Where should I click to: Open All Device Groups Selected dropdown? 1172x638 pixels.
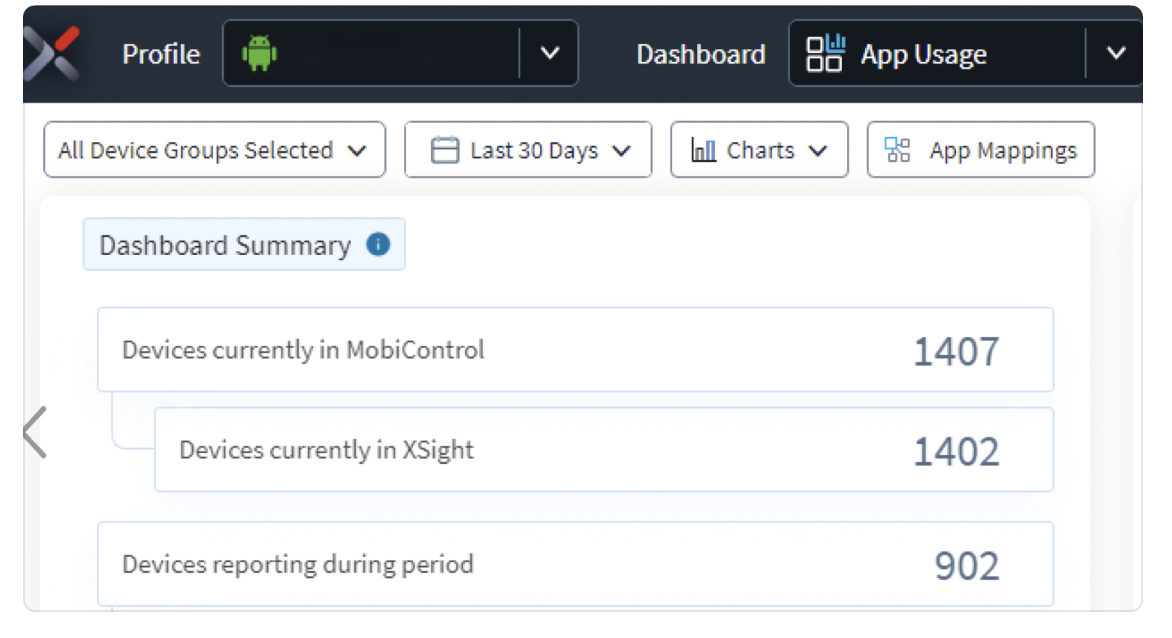point(214,151)
